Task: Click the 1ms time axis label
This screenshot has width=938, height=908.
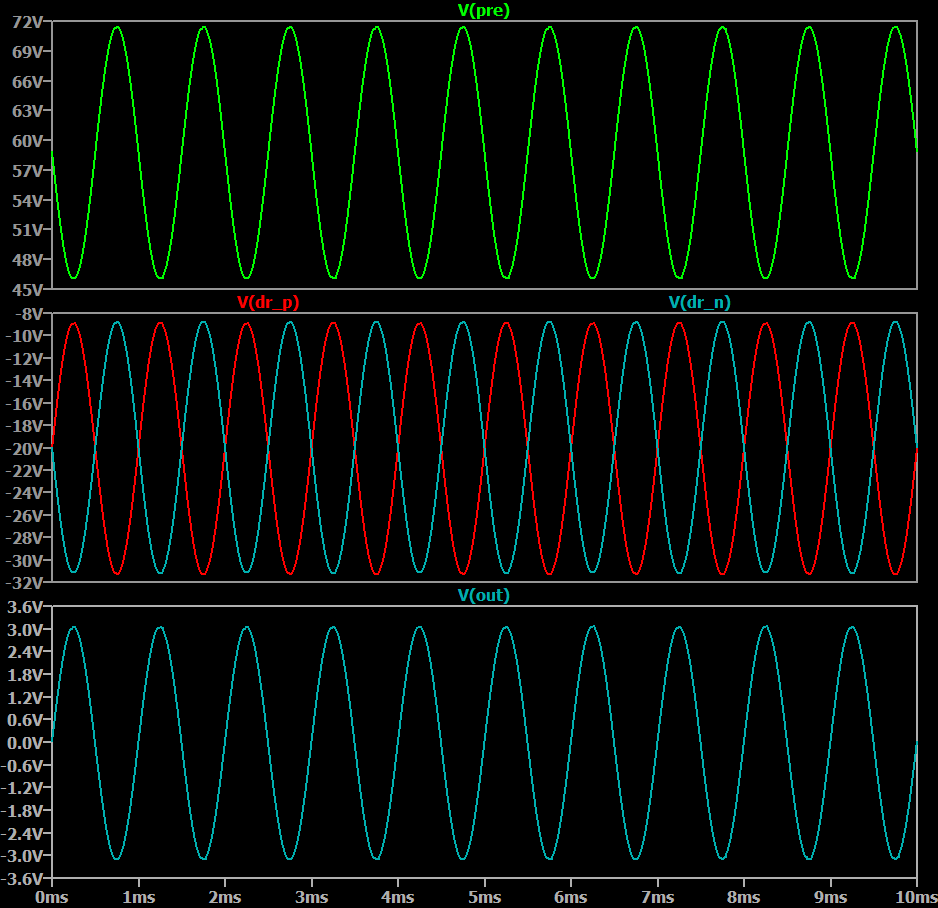Action: click(x=139, y=897)
